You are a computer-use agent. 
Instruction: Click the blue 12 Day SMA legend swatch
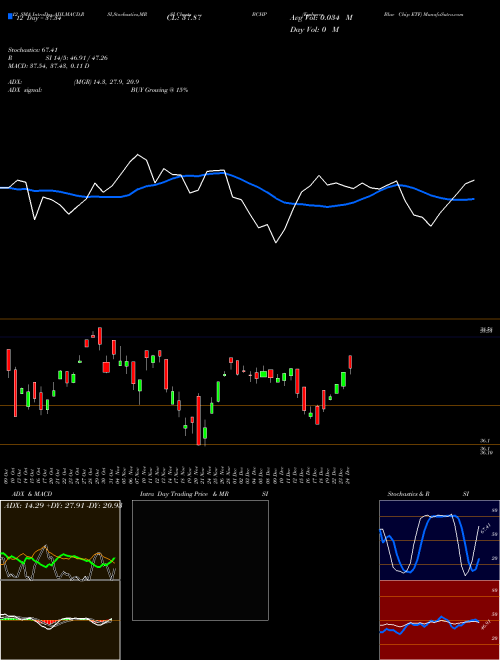tap(11, 17)
